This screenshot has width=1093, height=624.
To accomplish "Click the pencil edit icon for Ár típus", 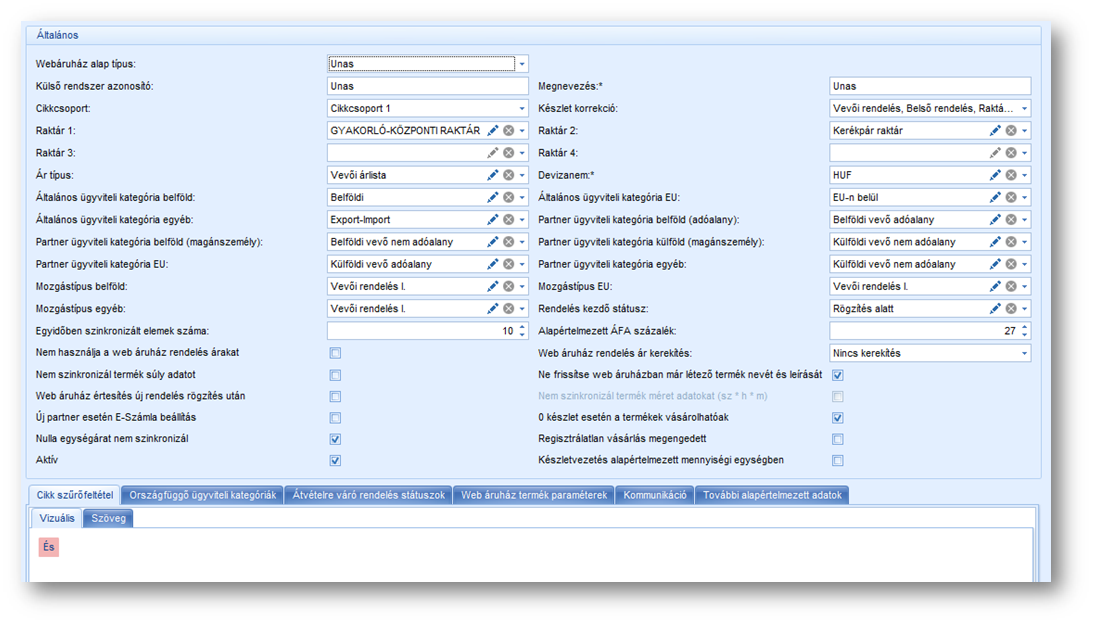I will [492, 175].
